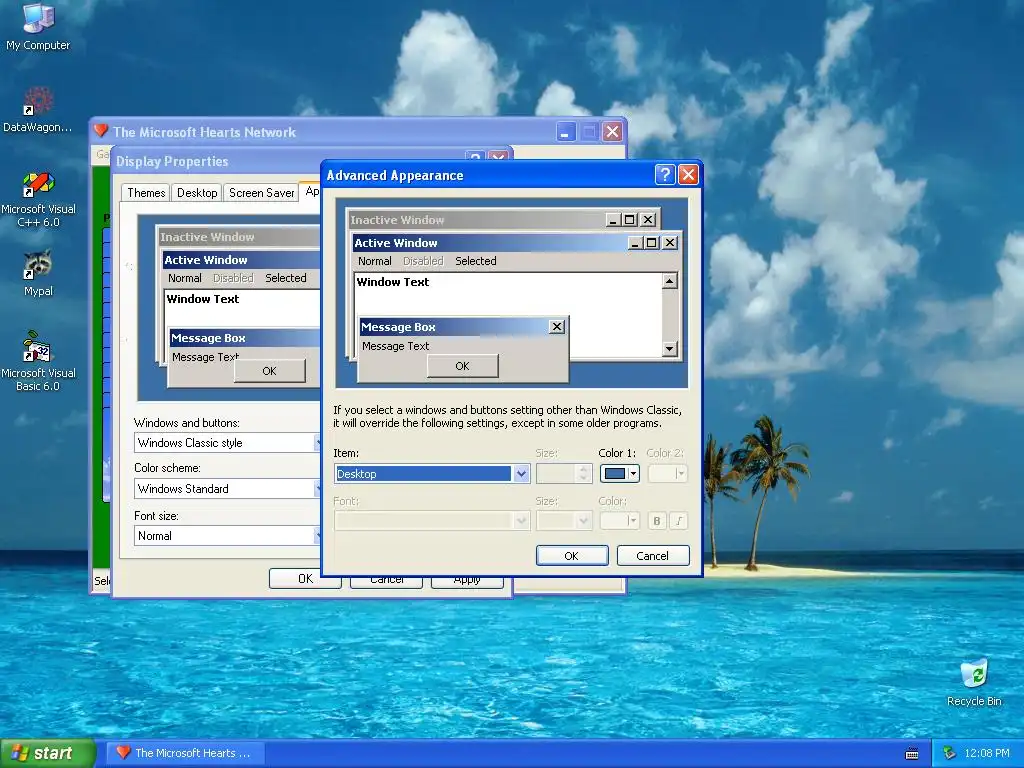1024x768 pixels.
Task: Click Message Box OK in Display Properties preview
Action: pyautogui.click(x=269, y=371)
